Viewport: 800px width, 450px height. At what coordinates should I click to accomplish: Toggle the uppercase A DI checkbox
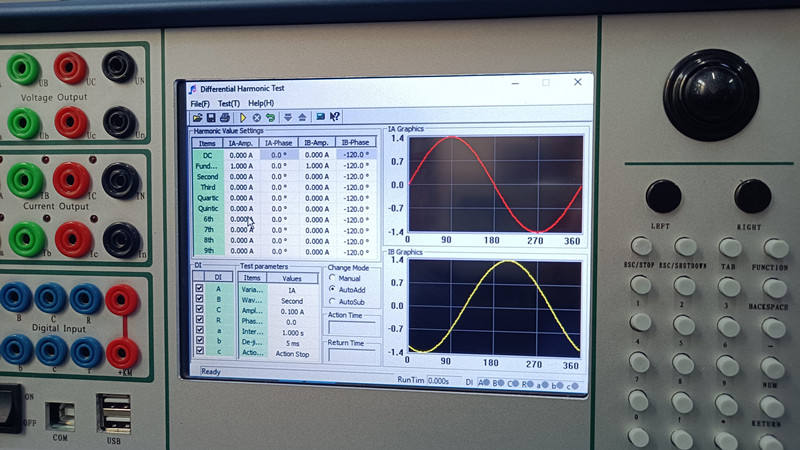tap(199, 288)
